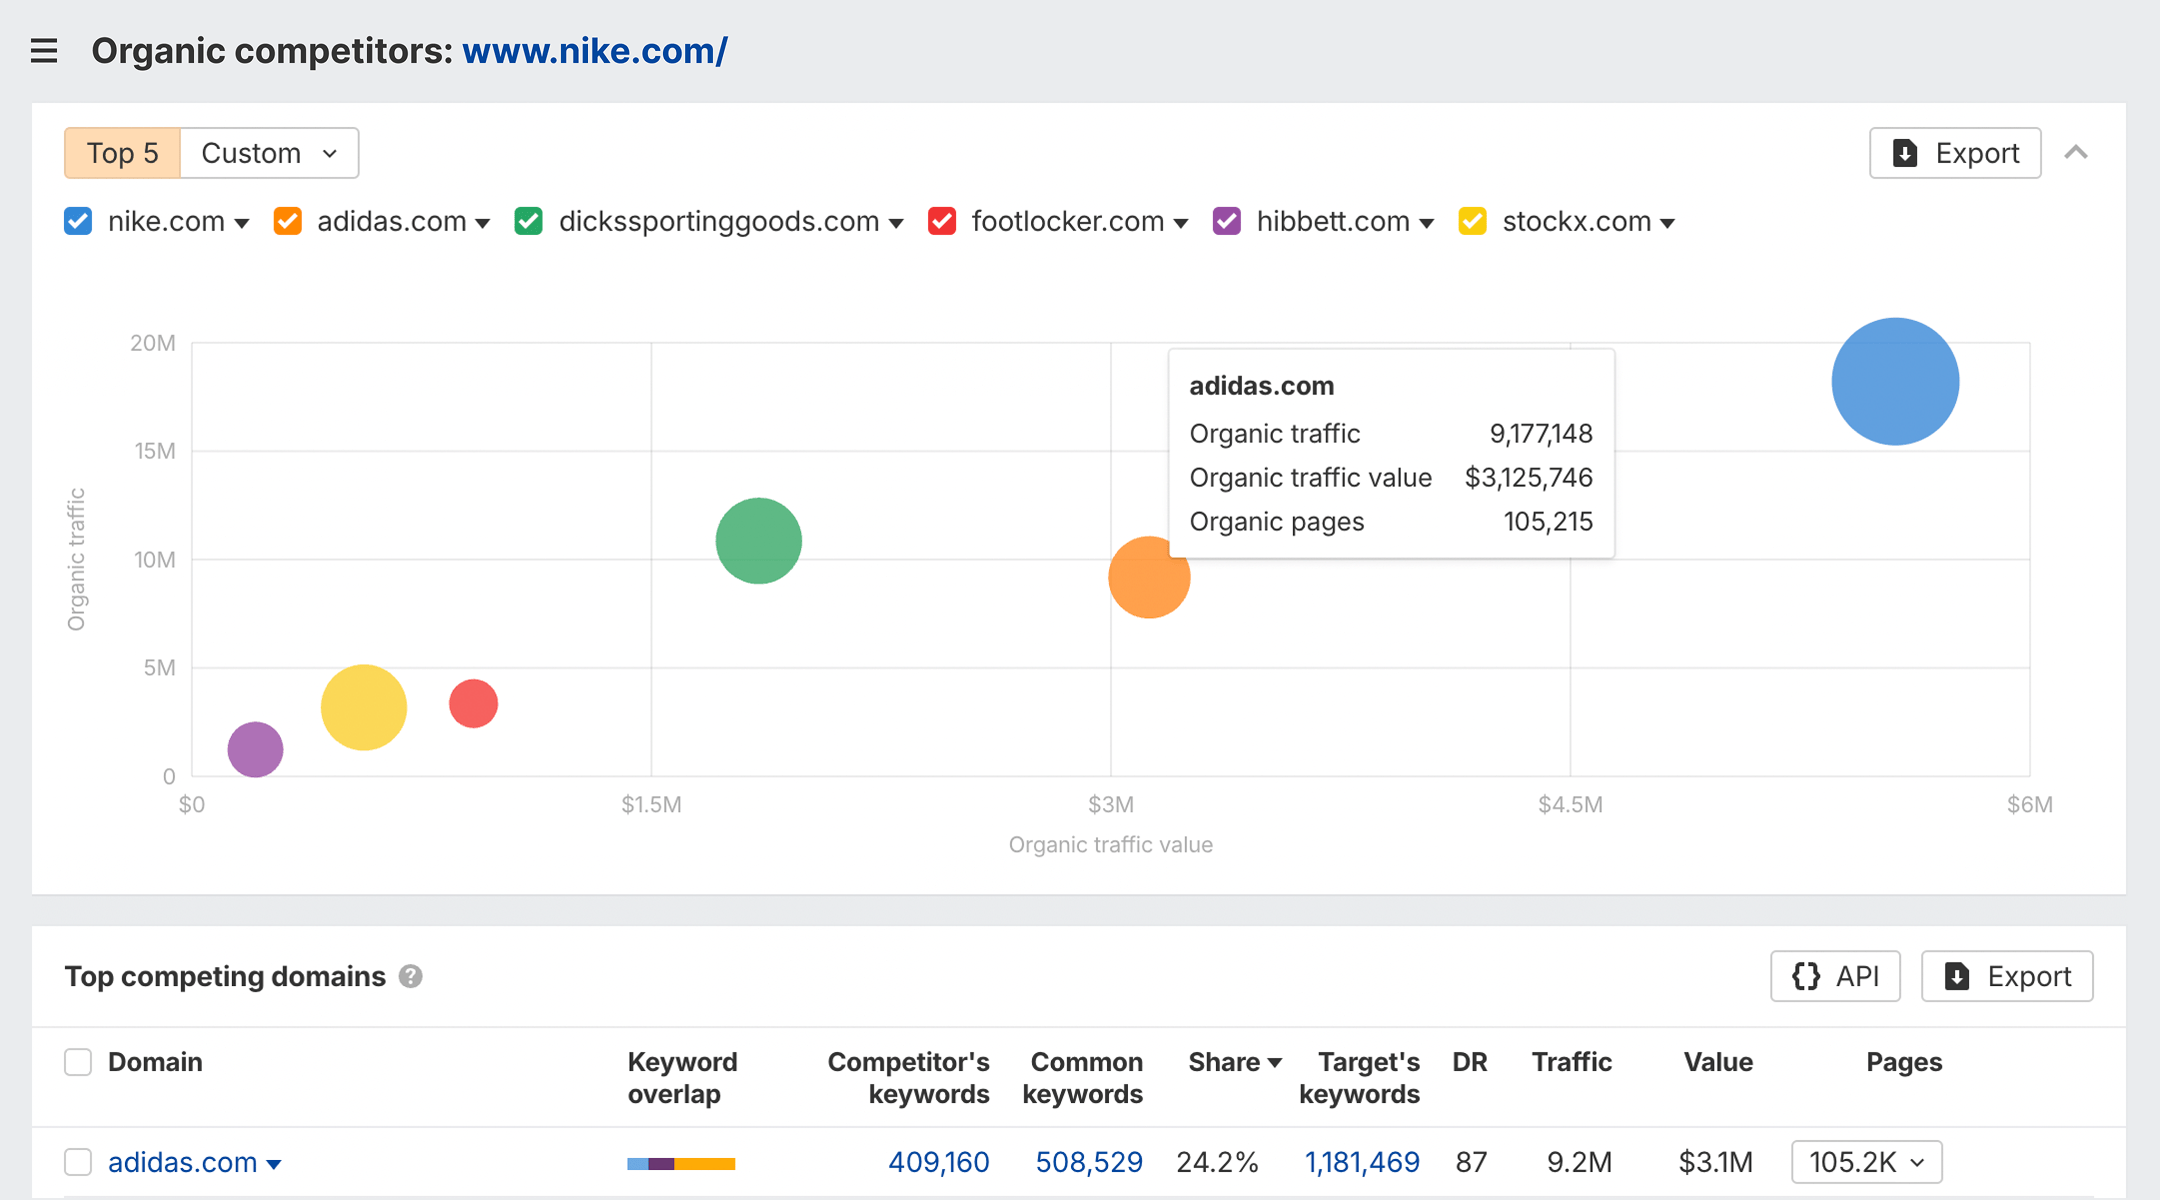Click the API button
Image resolution: width=2160 pixels, height=1200 pixels.
point(1835,976)
